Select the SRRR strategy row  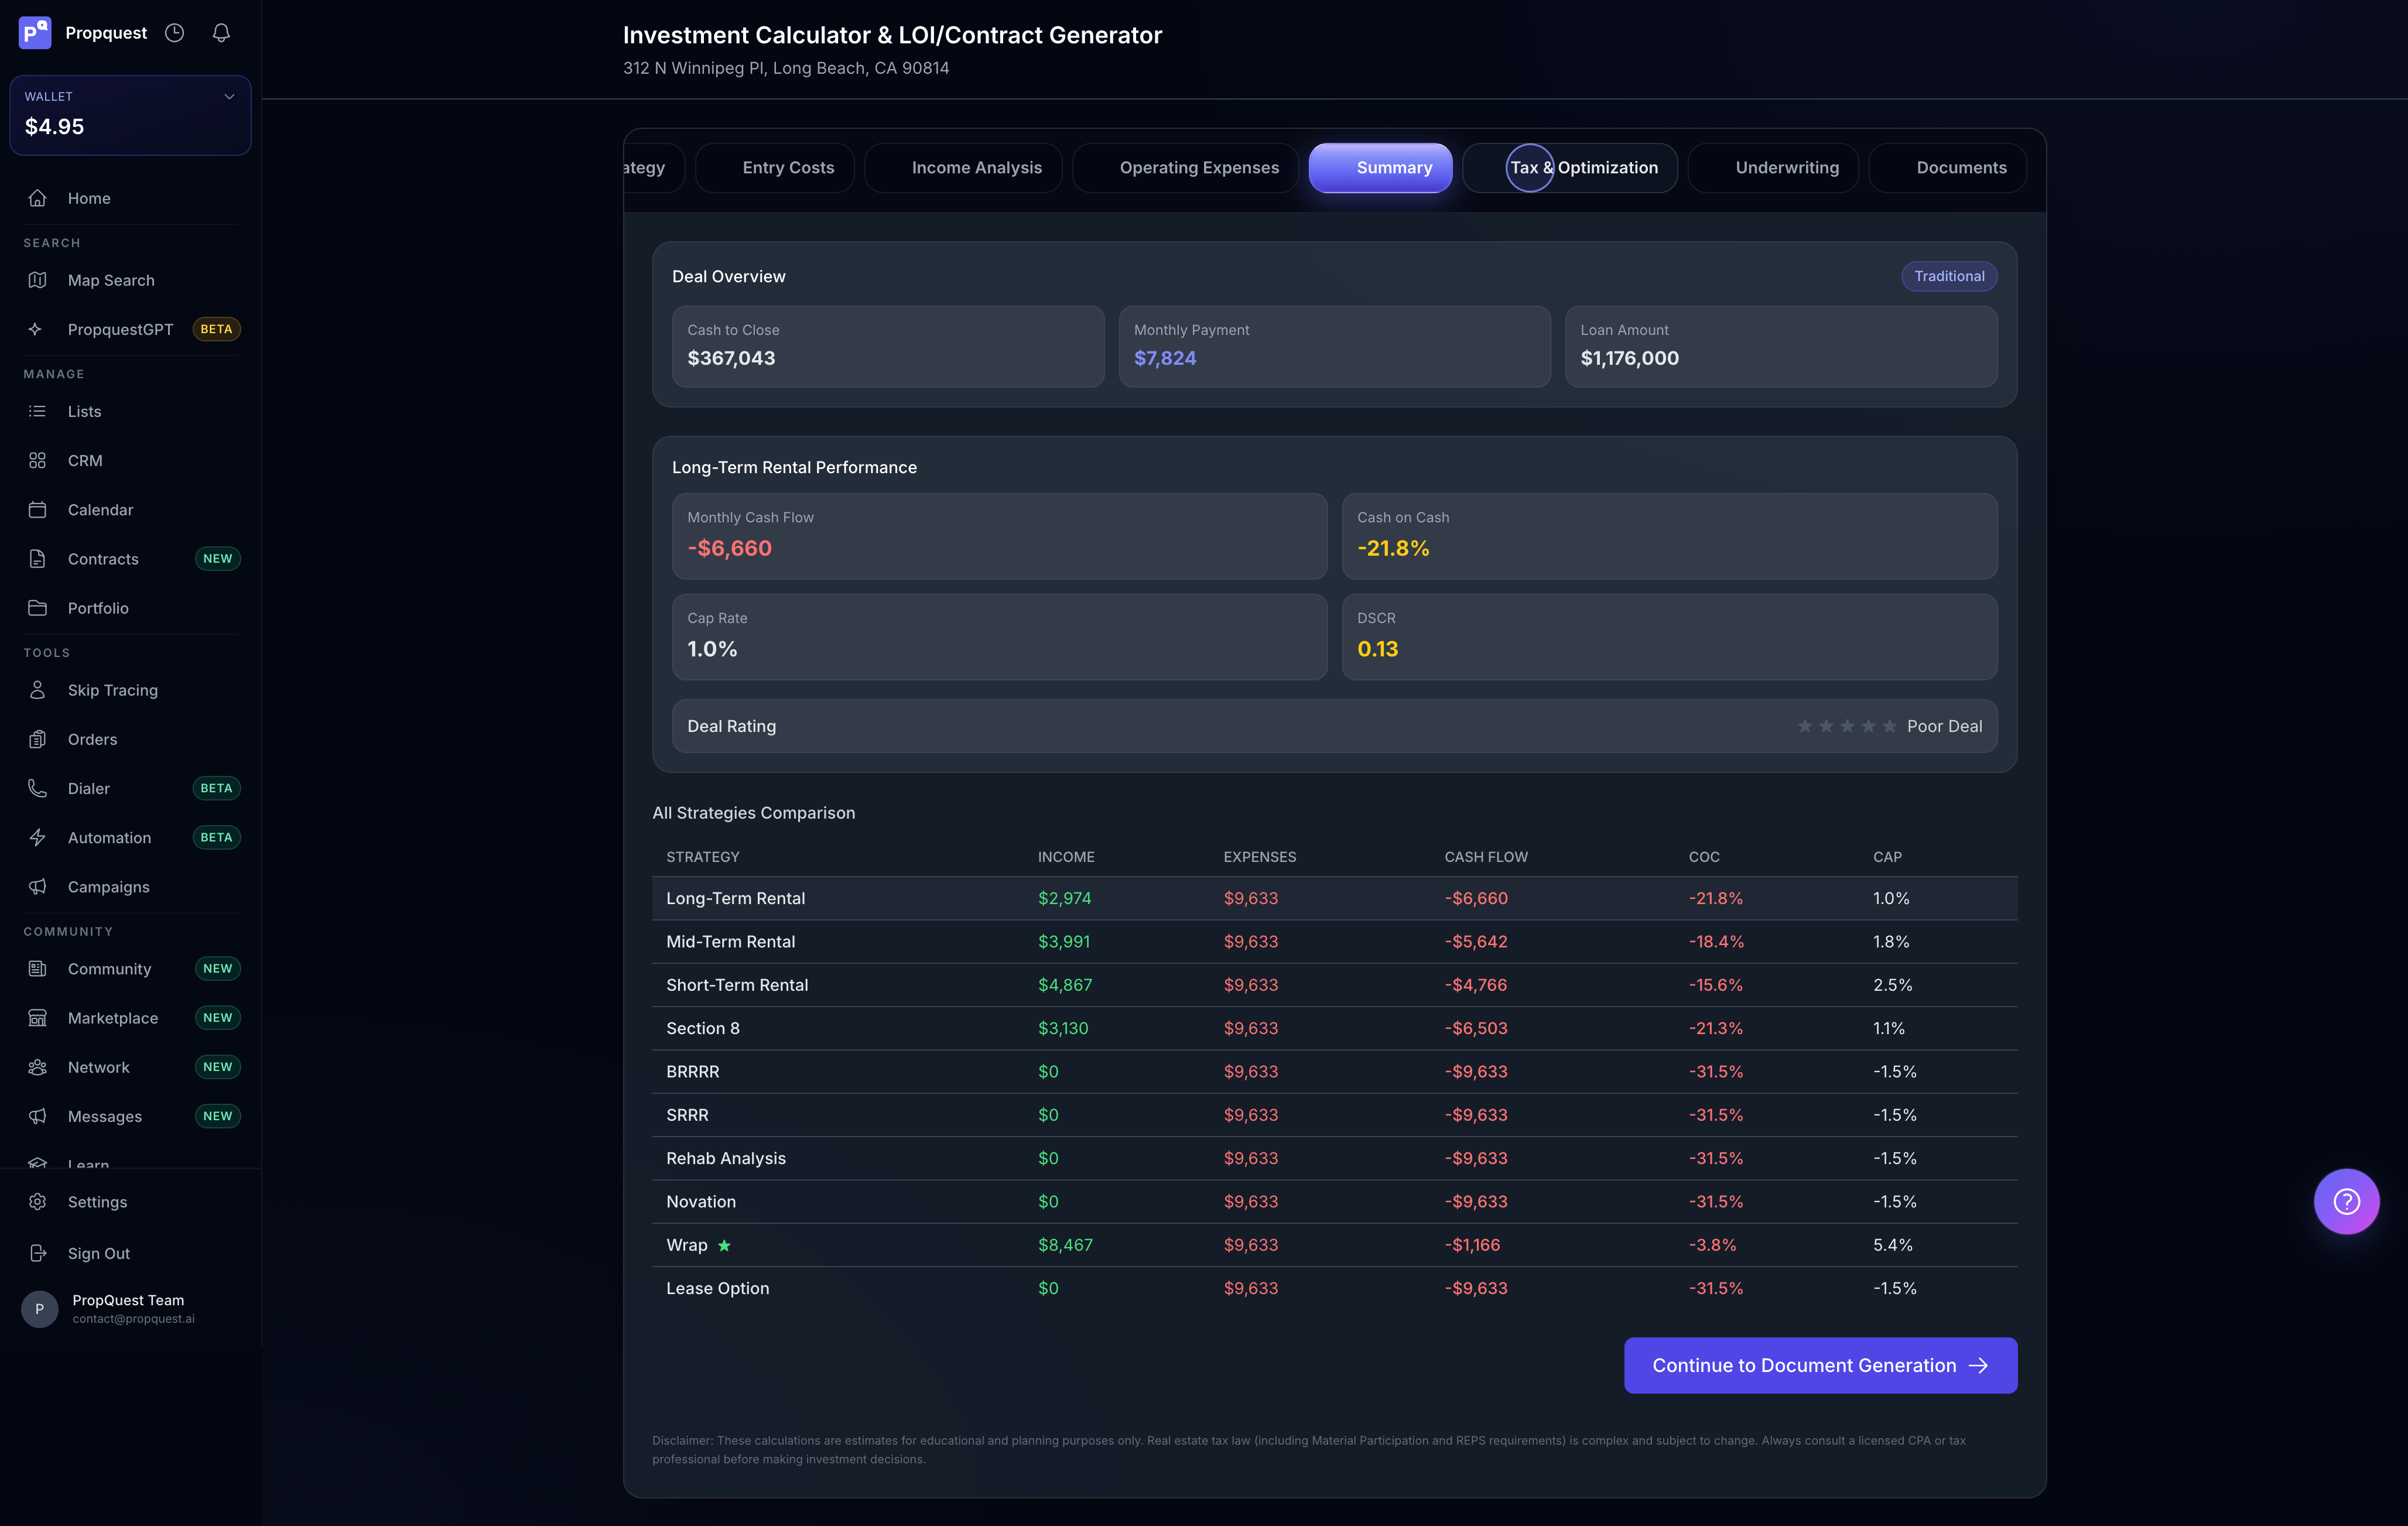click(x=1334, y=1115)
